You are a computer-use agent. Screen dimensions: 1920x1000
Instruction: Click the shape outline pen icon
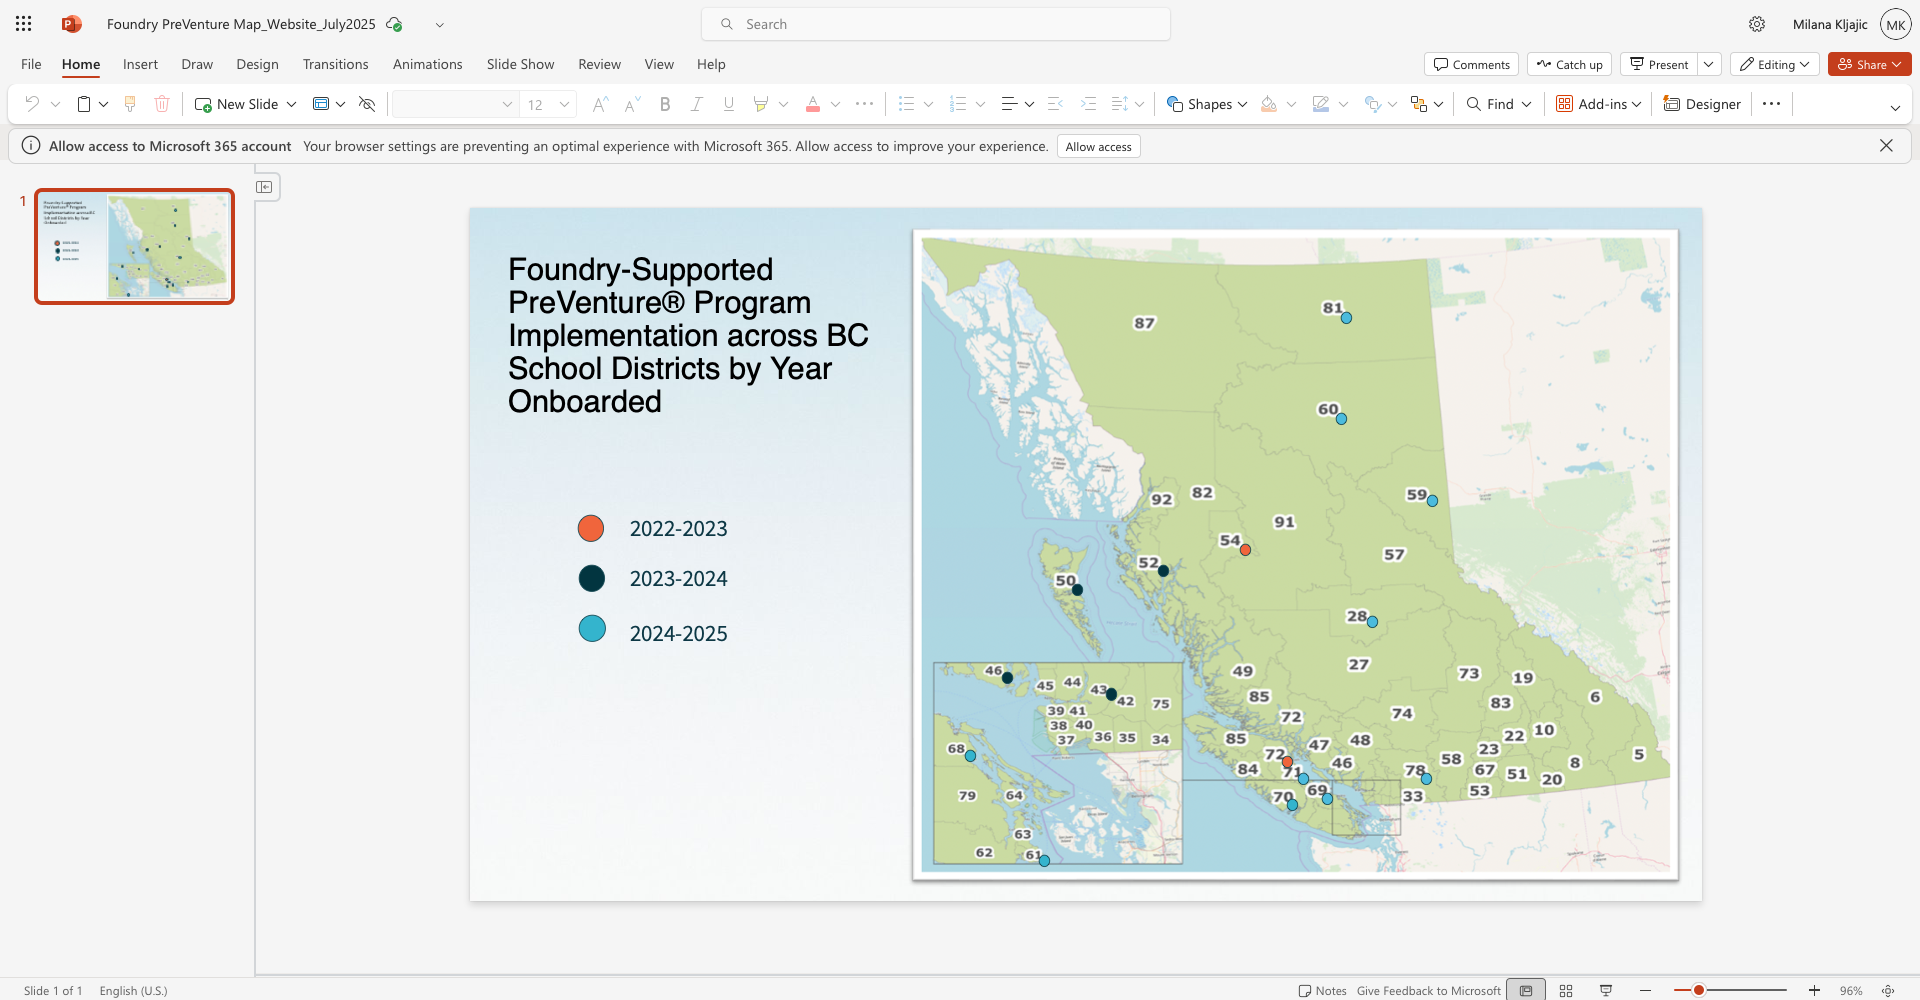click(1321, 104)
